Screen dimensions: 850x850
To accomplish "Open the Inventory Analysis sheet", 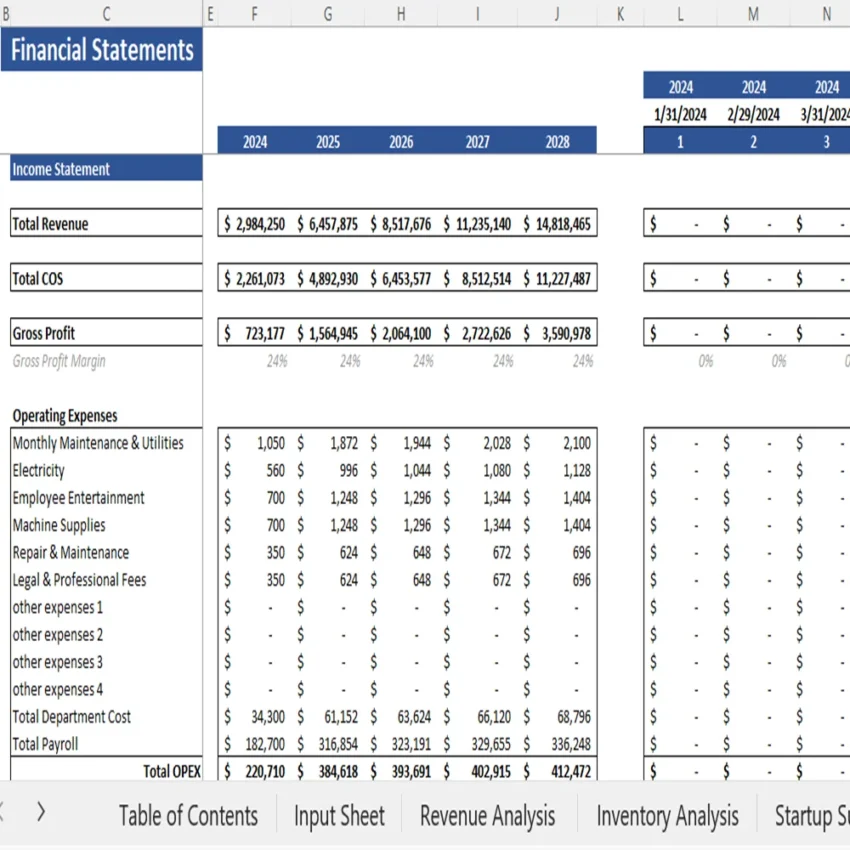I will click(667, 815).
